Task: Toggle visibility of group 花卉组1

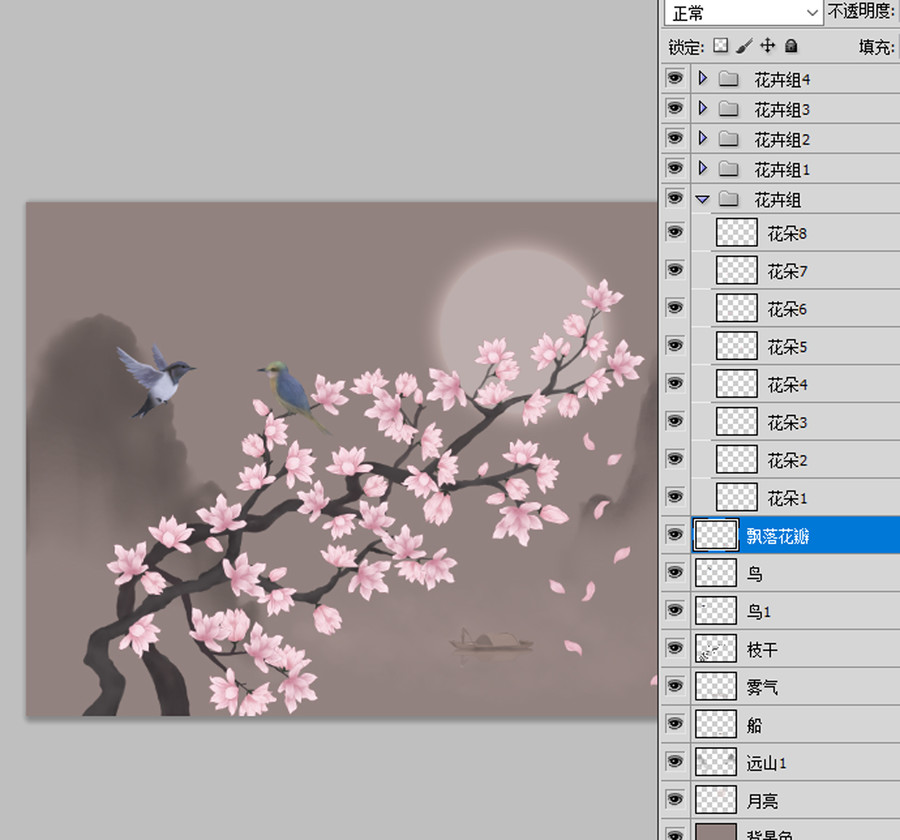Action: coord(675,168)
